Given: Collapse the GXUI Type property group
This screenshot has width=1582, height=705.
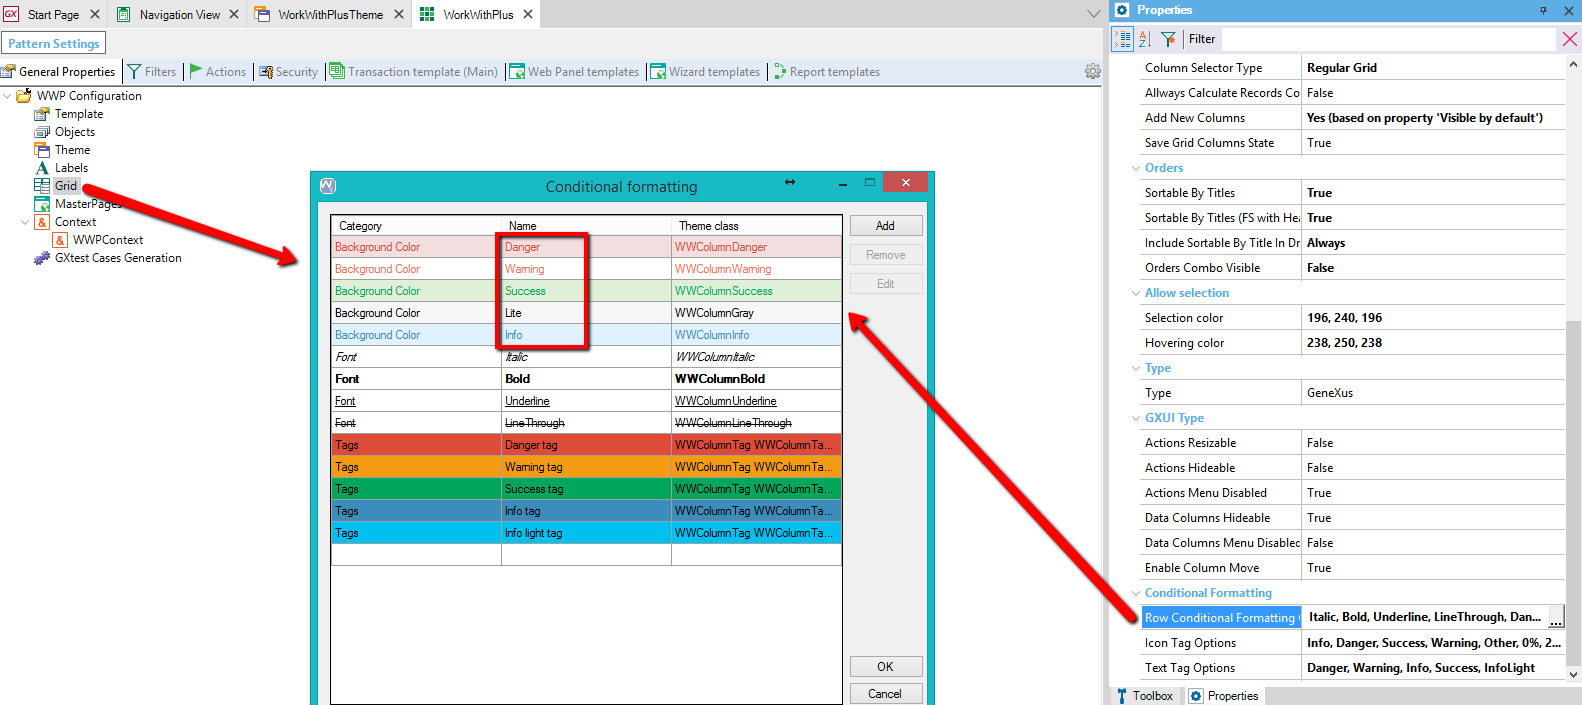Looking at the screenshot, I should 1136,418.
